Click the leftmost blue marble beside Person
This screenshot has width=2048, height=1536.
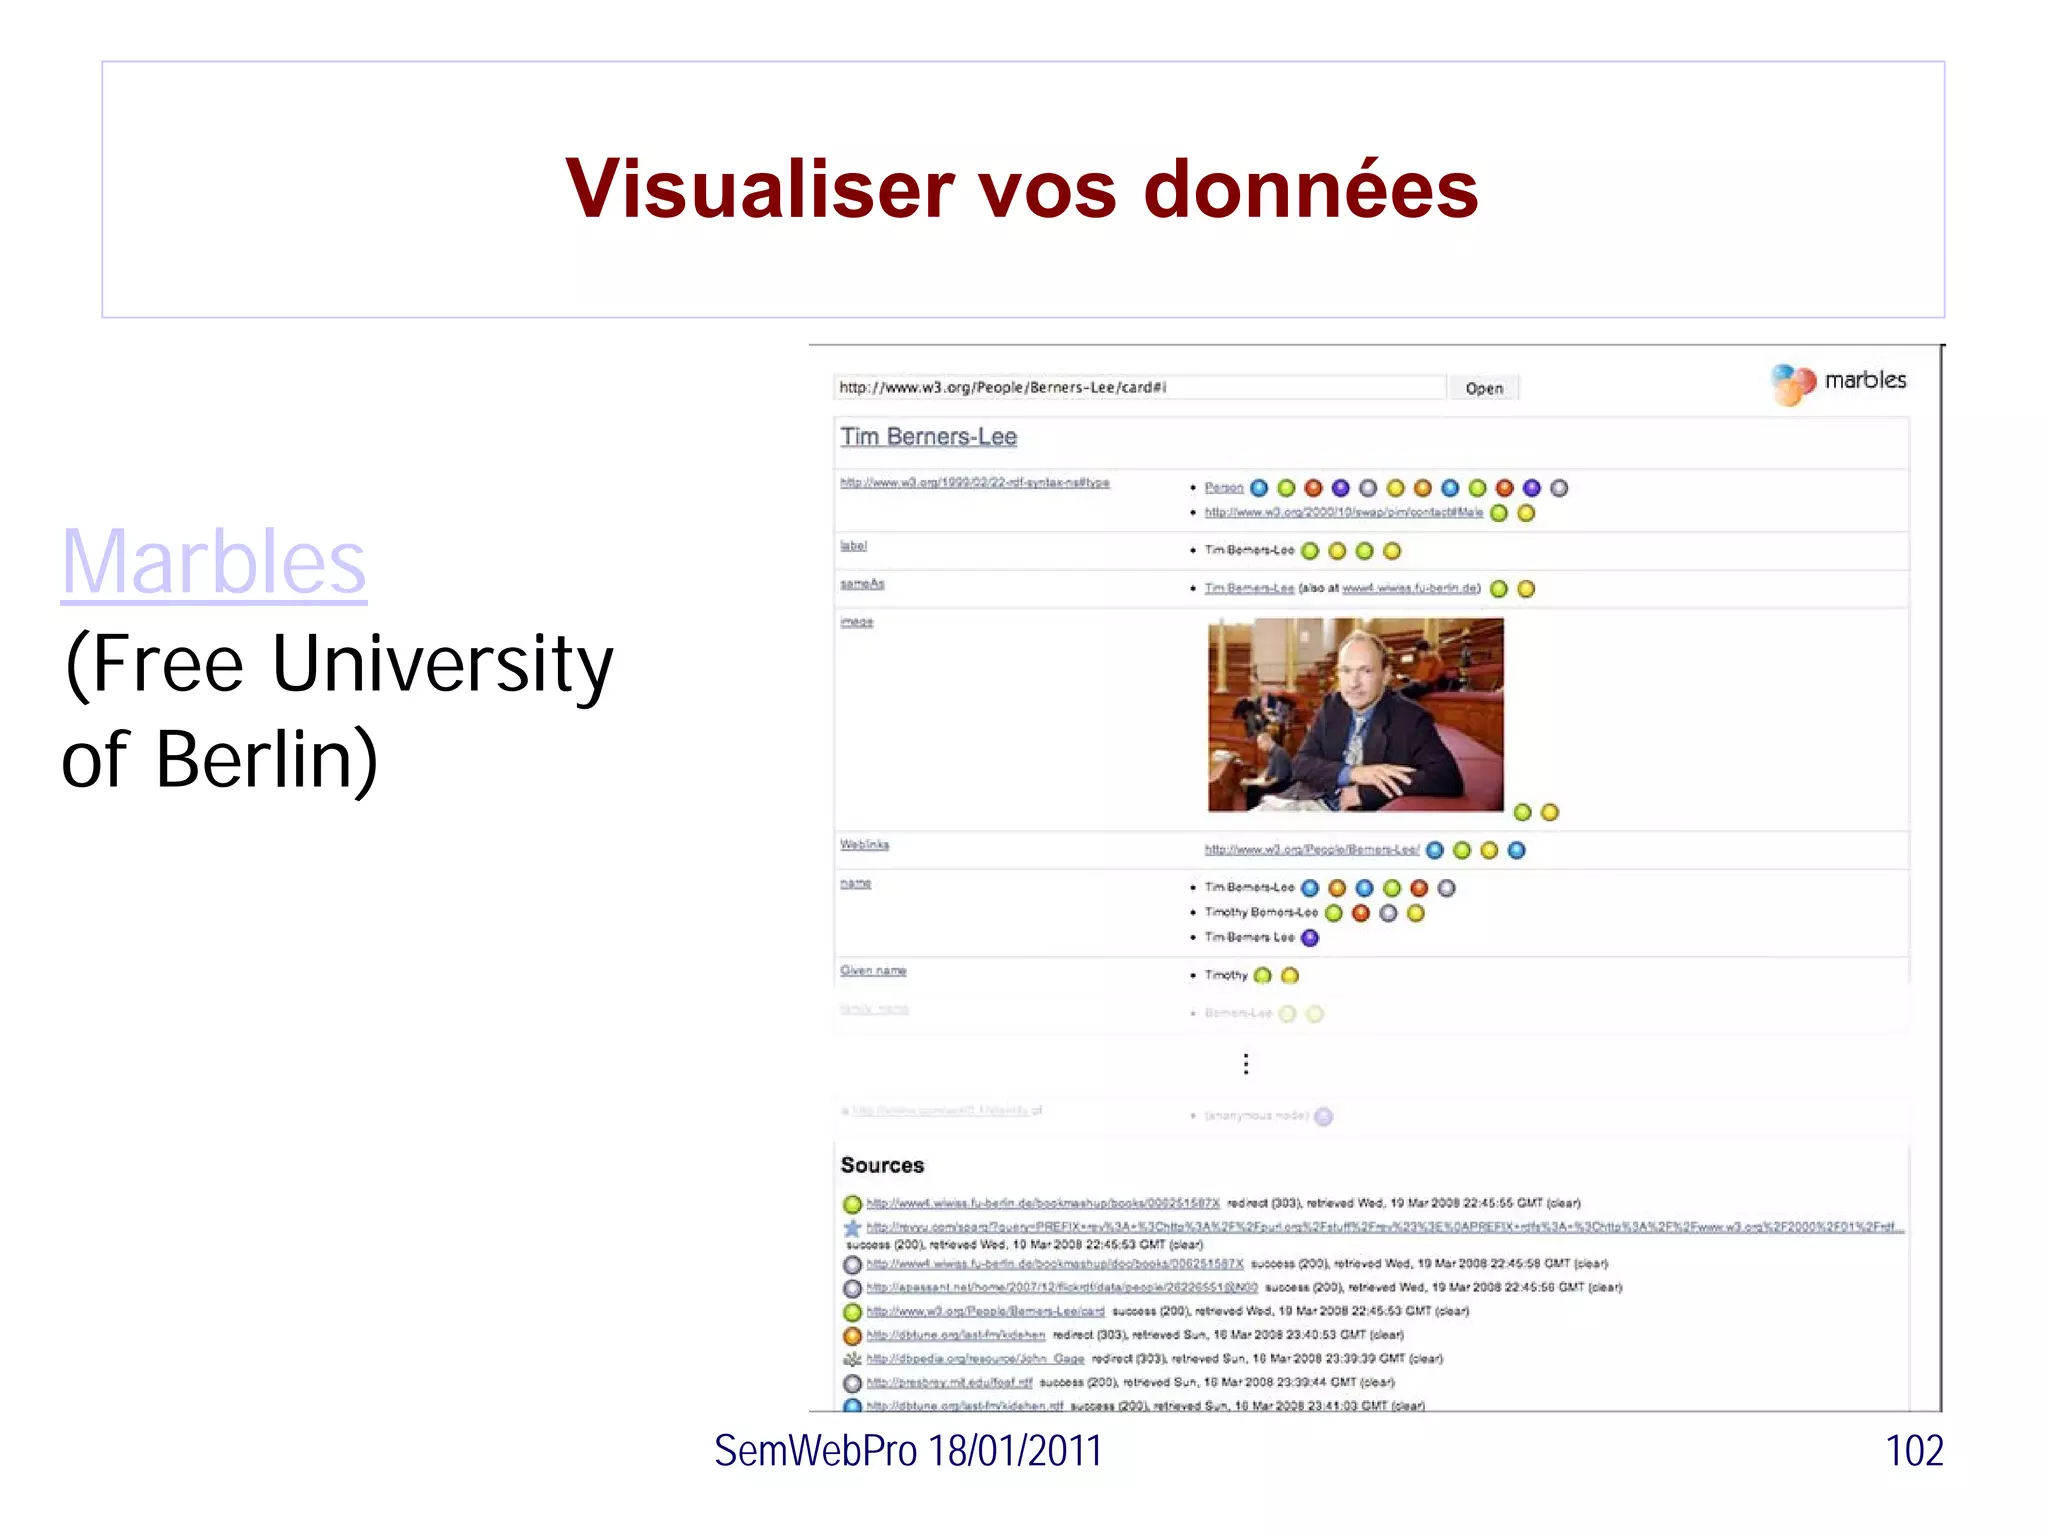(x=1260, y=488)
